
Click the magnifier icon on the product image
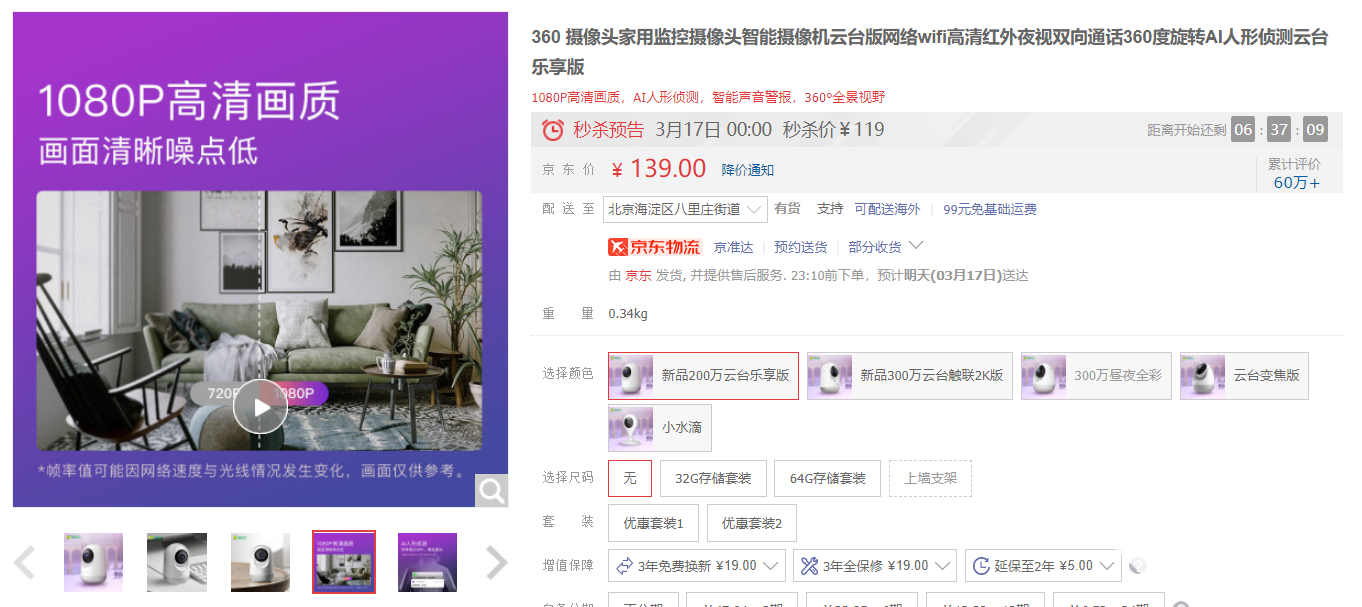coord(491,490)
